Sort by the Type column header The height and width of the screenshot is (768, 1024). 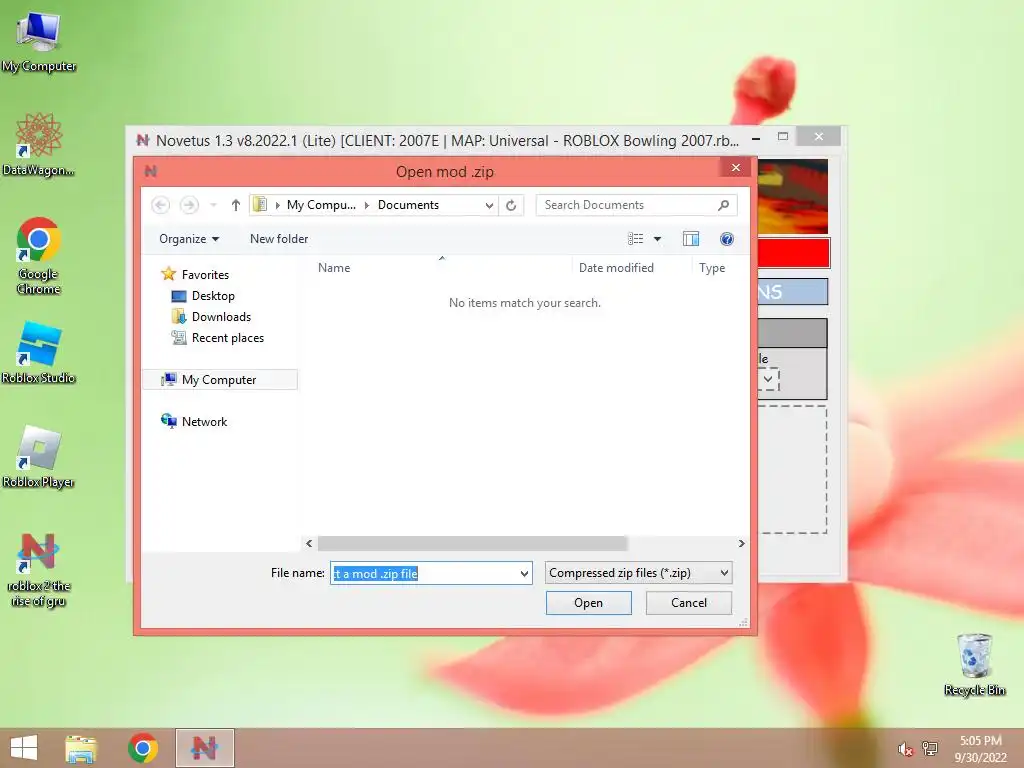tap(712, 268)
